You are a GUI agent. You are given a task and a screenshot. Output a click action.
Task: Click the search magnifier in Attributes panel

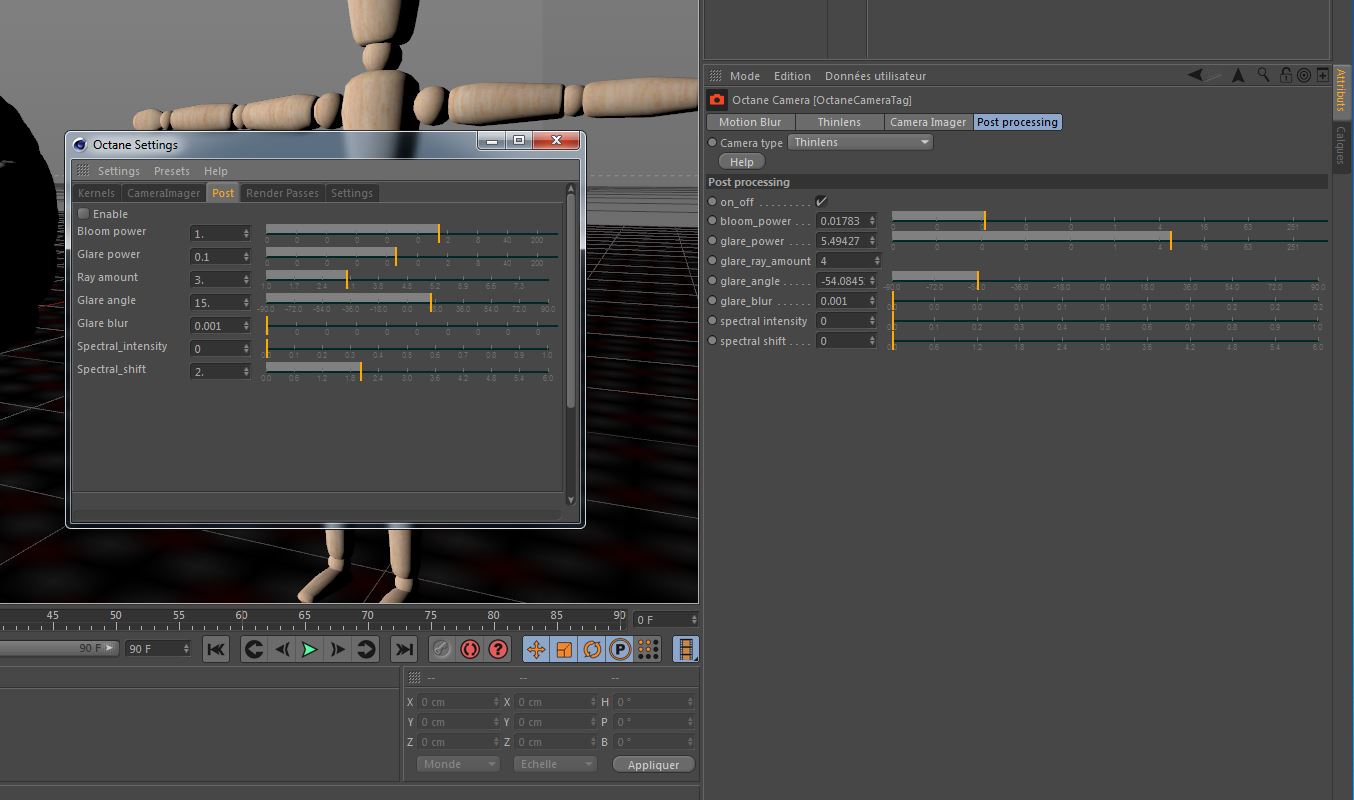1264,75
